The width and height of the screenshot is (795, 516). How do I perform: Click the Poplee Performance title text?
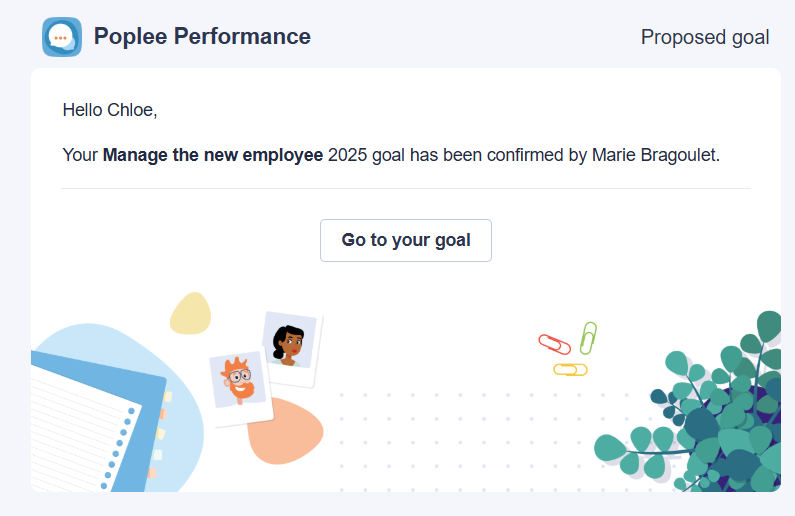pyautogui.click(x=202, y=36)
